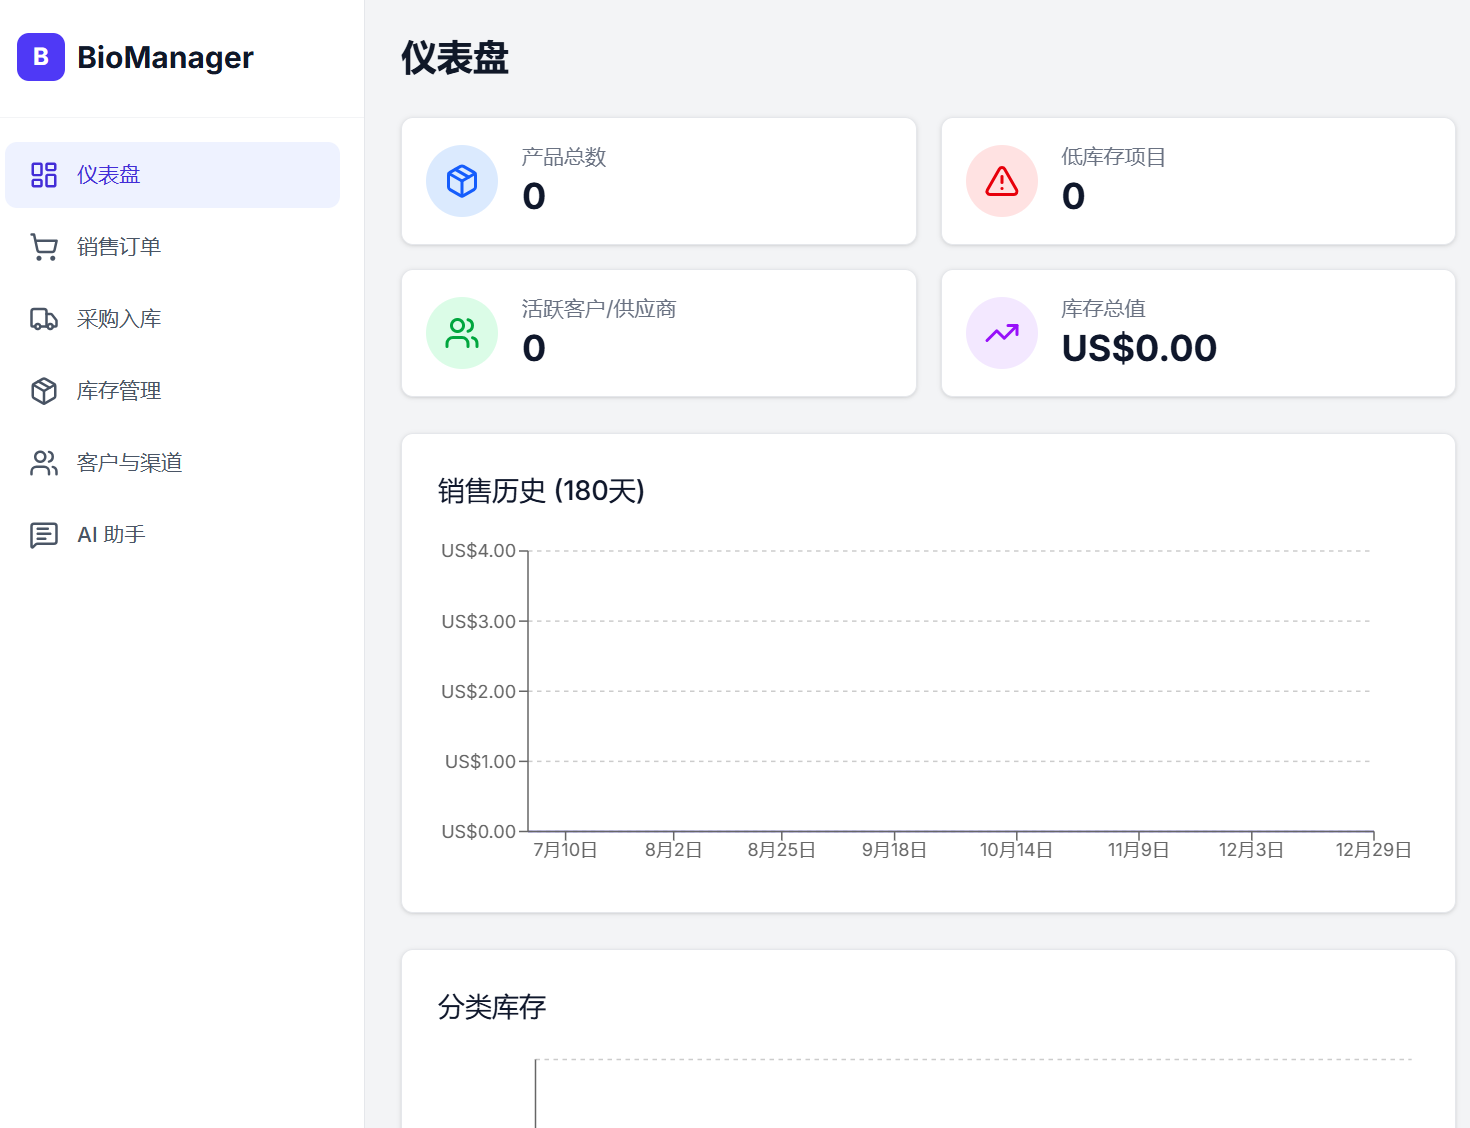Go to 销售订单 in the sidebar
The width and height of the screenshot is (1470, 1128).
119,247
